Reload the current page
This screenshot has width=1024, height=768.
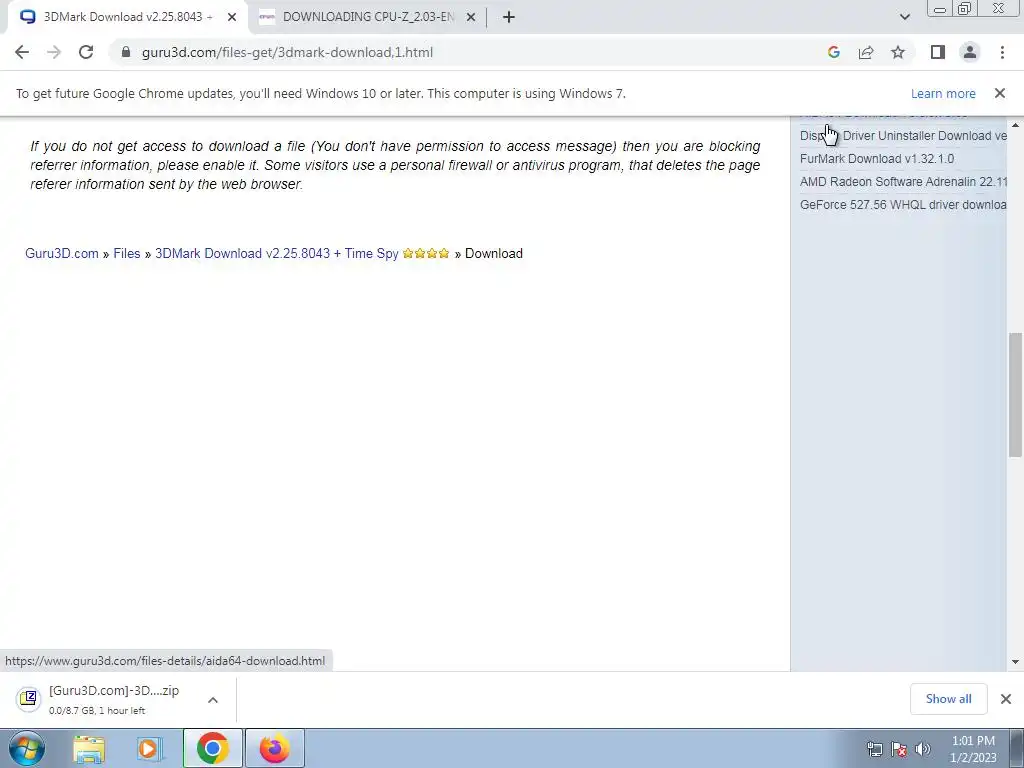click(x=86, y=52)
